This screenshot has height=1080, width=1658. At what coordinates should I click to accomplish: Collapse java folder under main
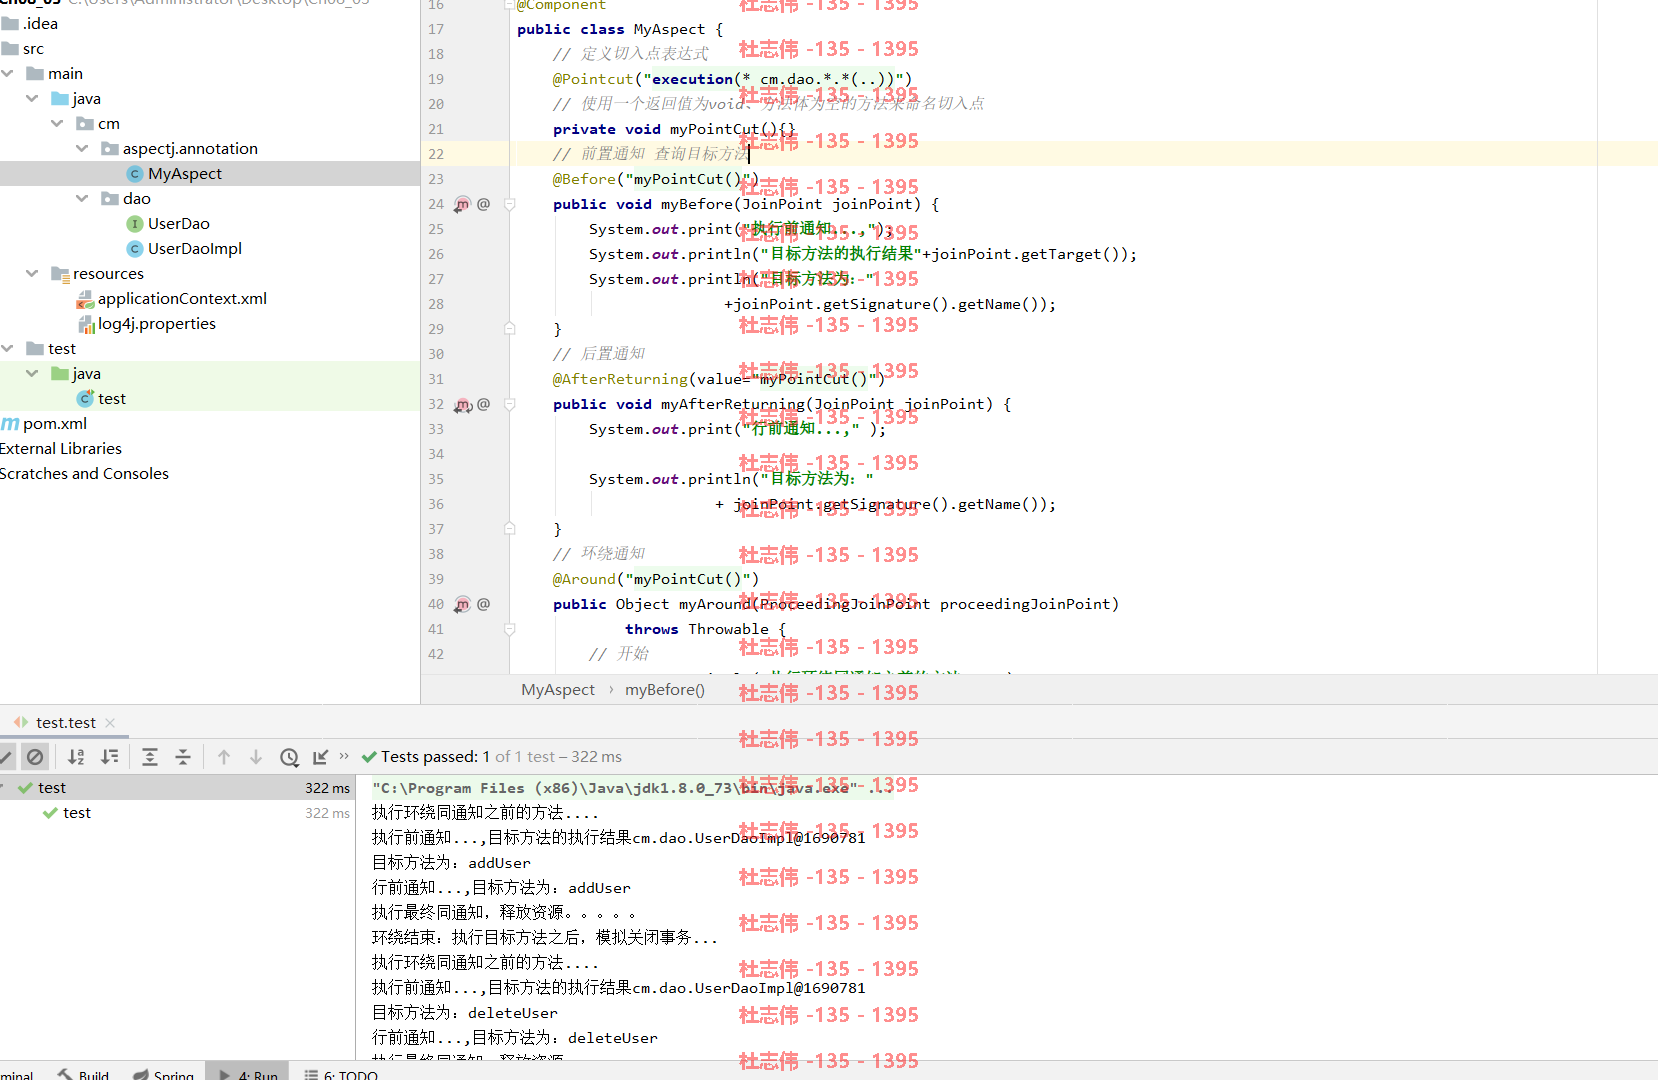pyautogui.click(x=32, y=98)
